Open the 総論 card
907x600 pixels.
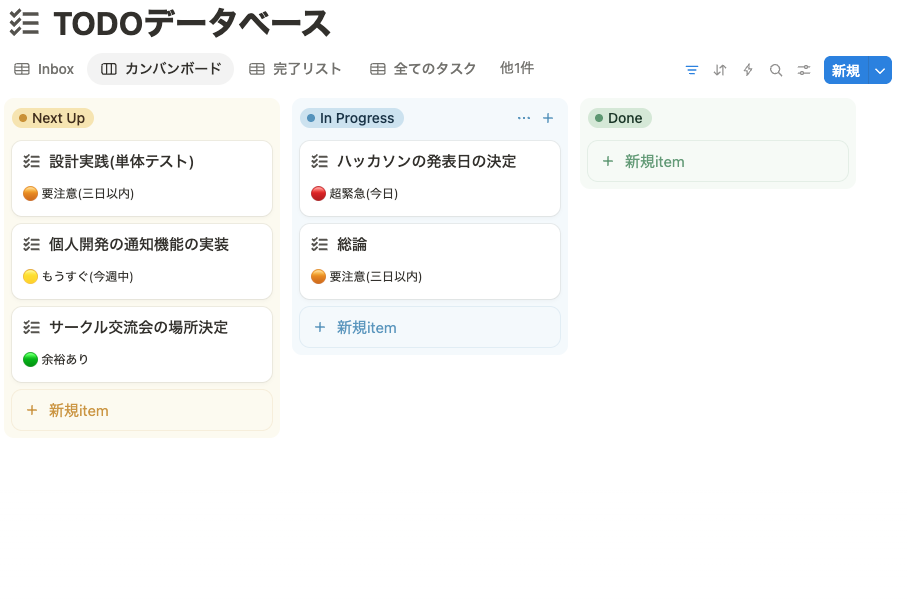(430, 262)
